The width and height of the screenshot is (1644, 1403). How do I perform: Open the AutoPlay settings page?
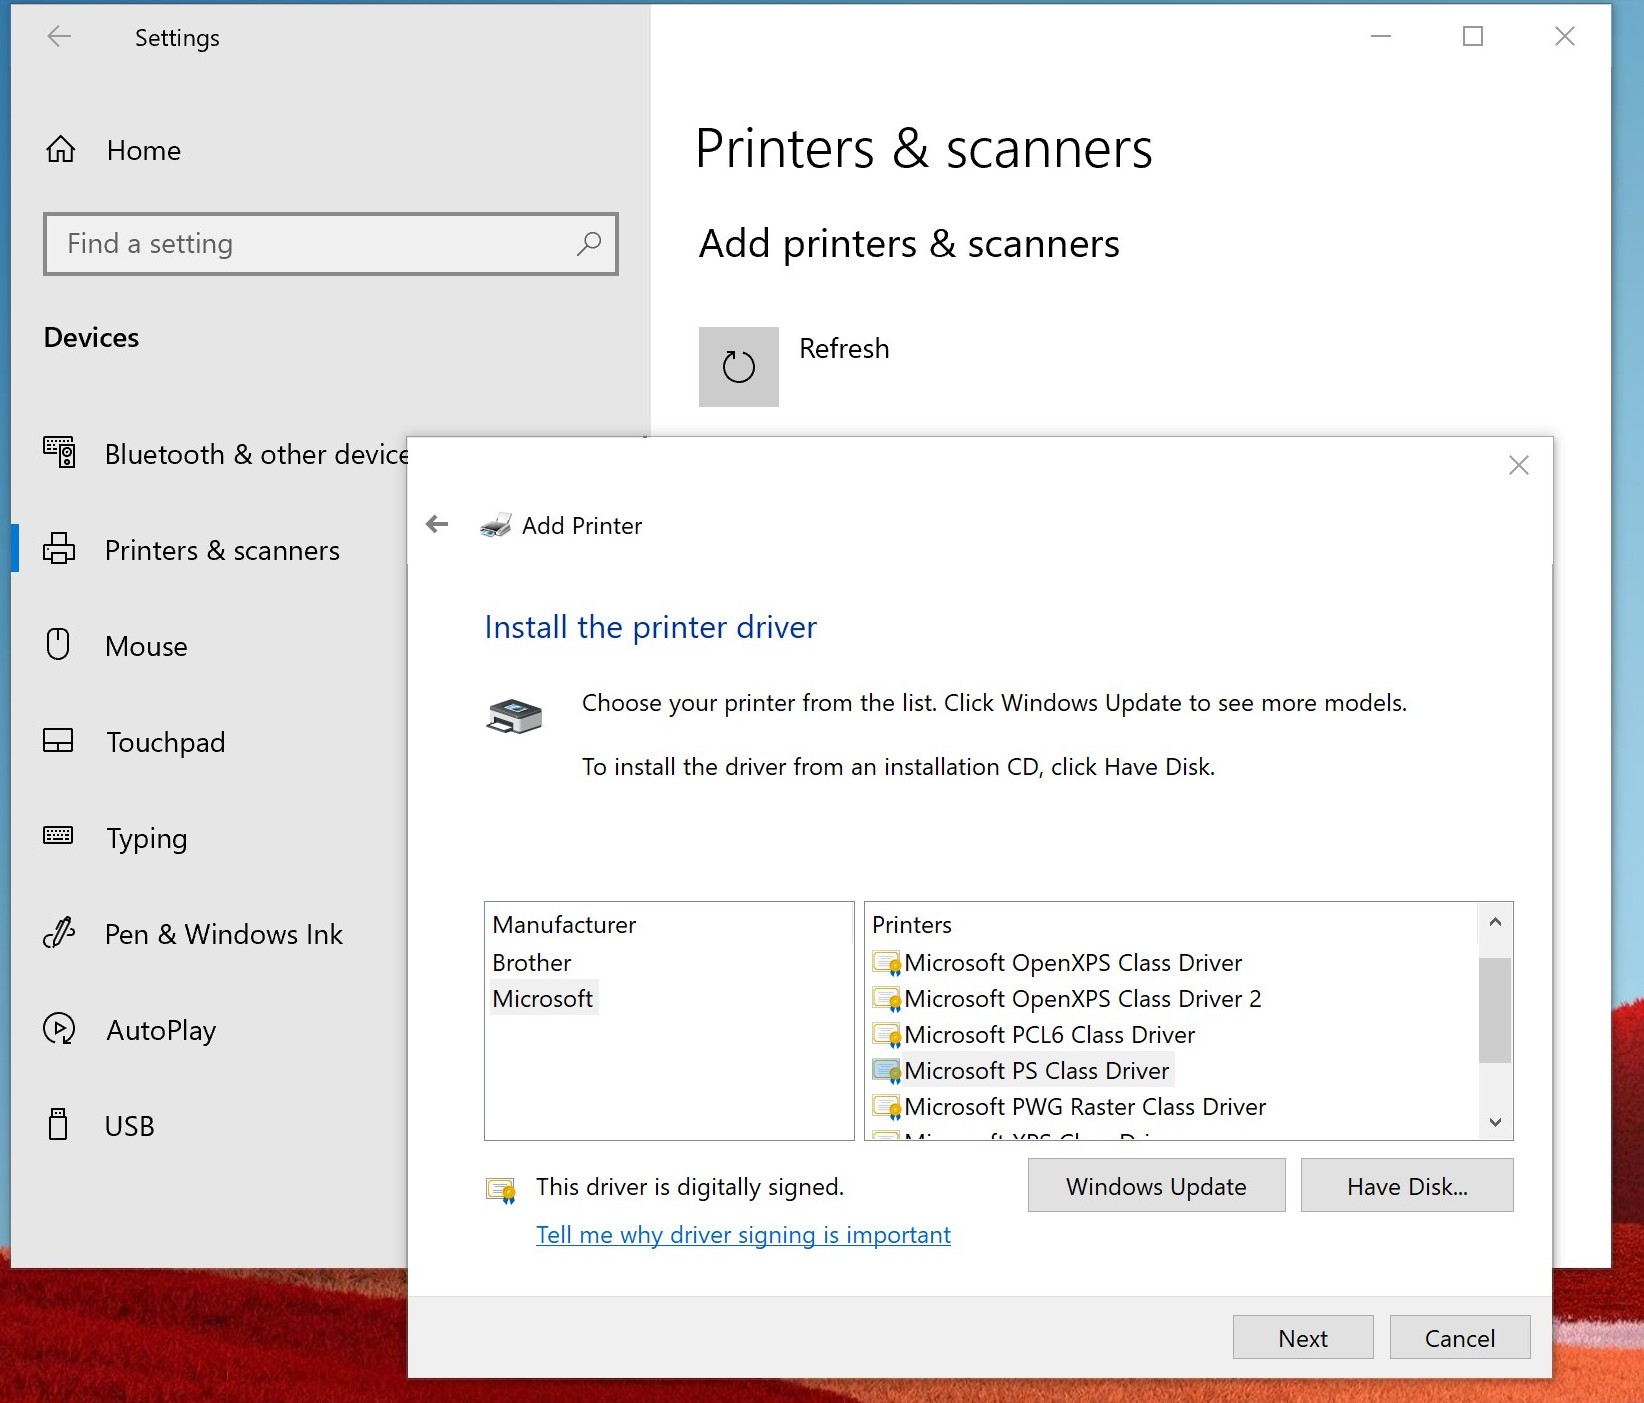161,1030
